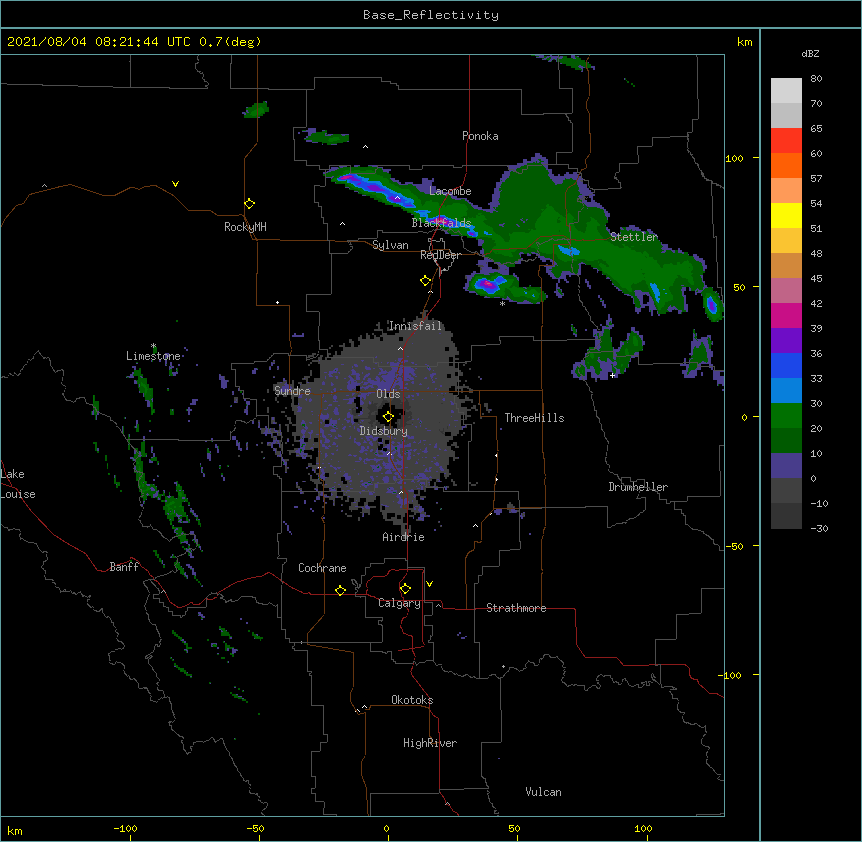Click the Sylvan label

tap(390, 245)
